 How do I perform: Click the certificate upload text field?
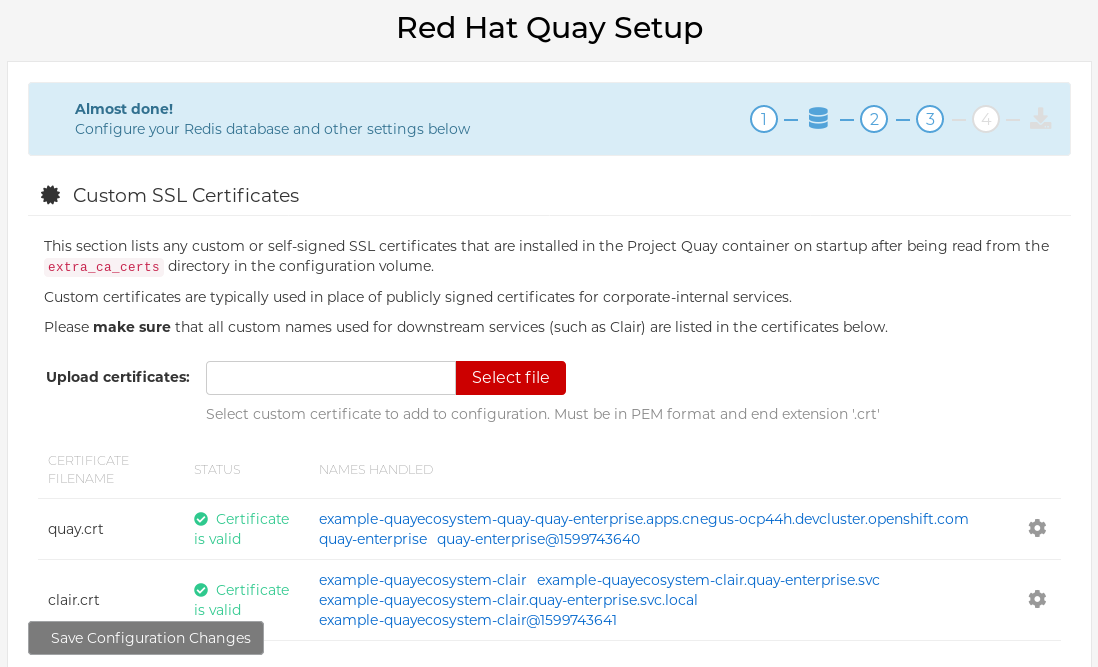330,377
